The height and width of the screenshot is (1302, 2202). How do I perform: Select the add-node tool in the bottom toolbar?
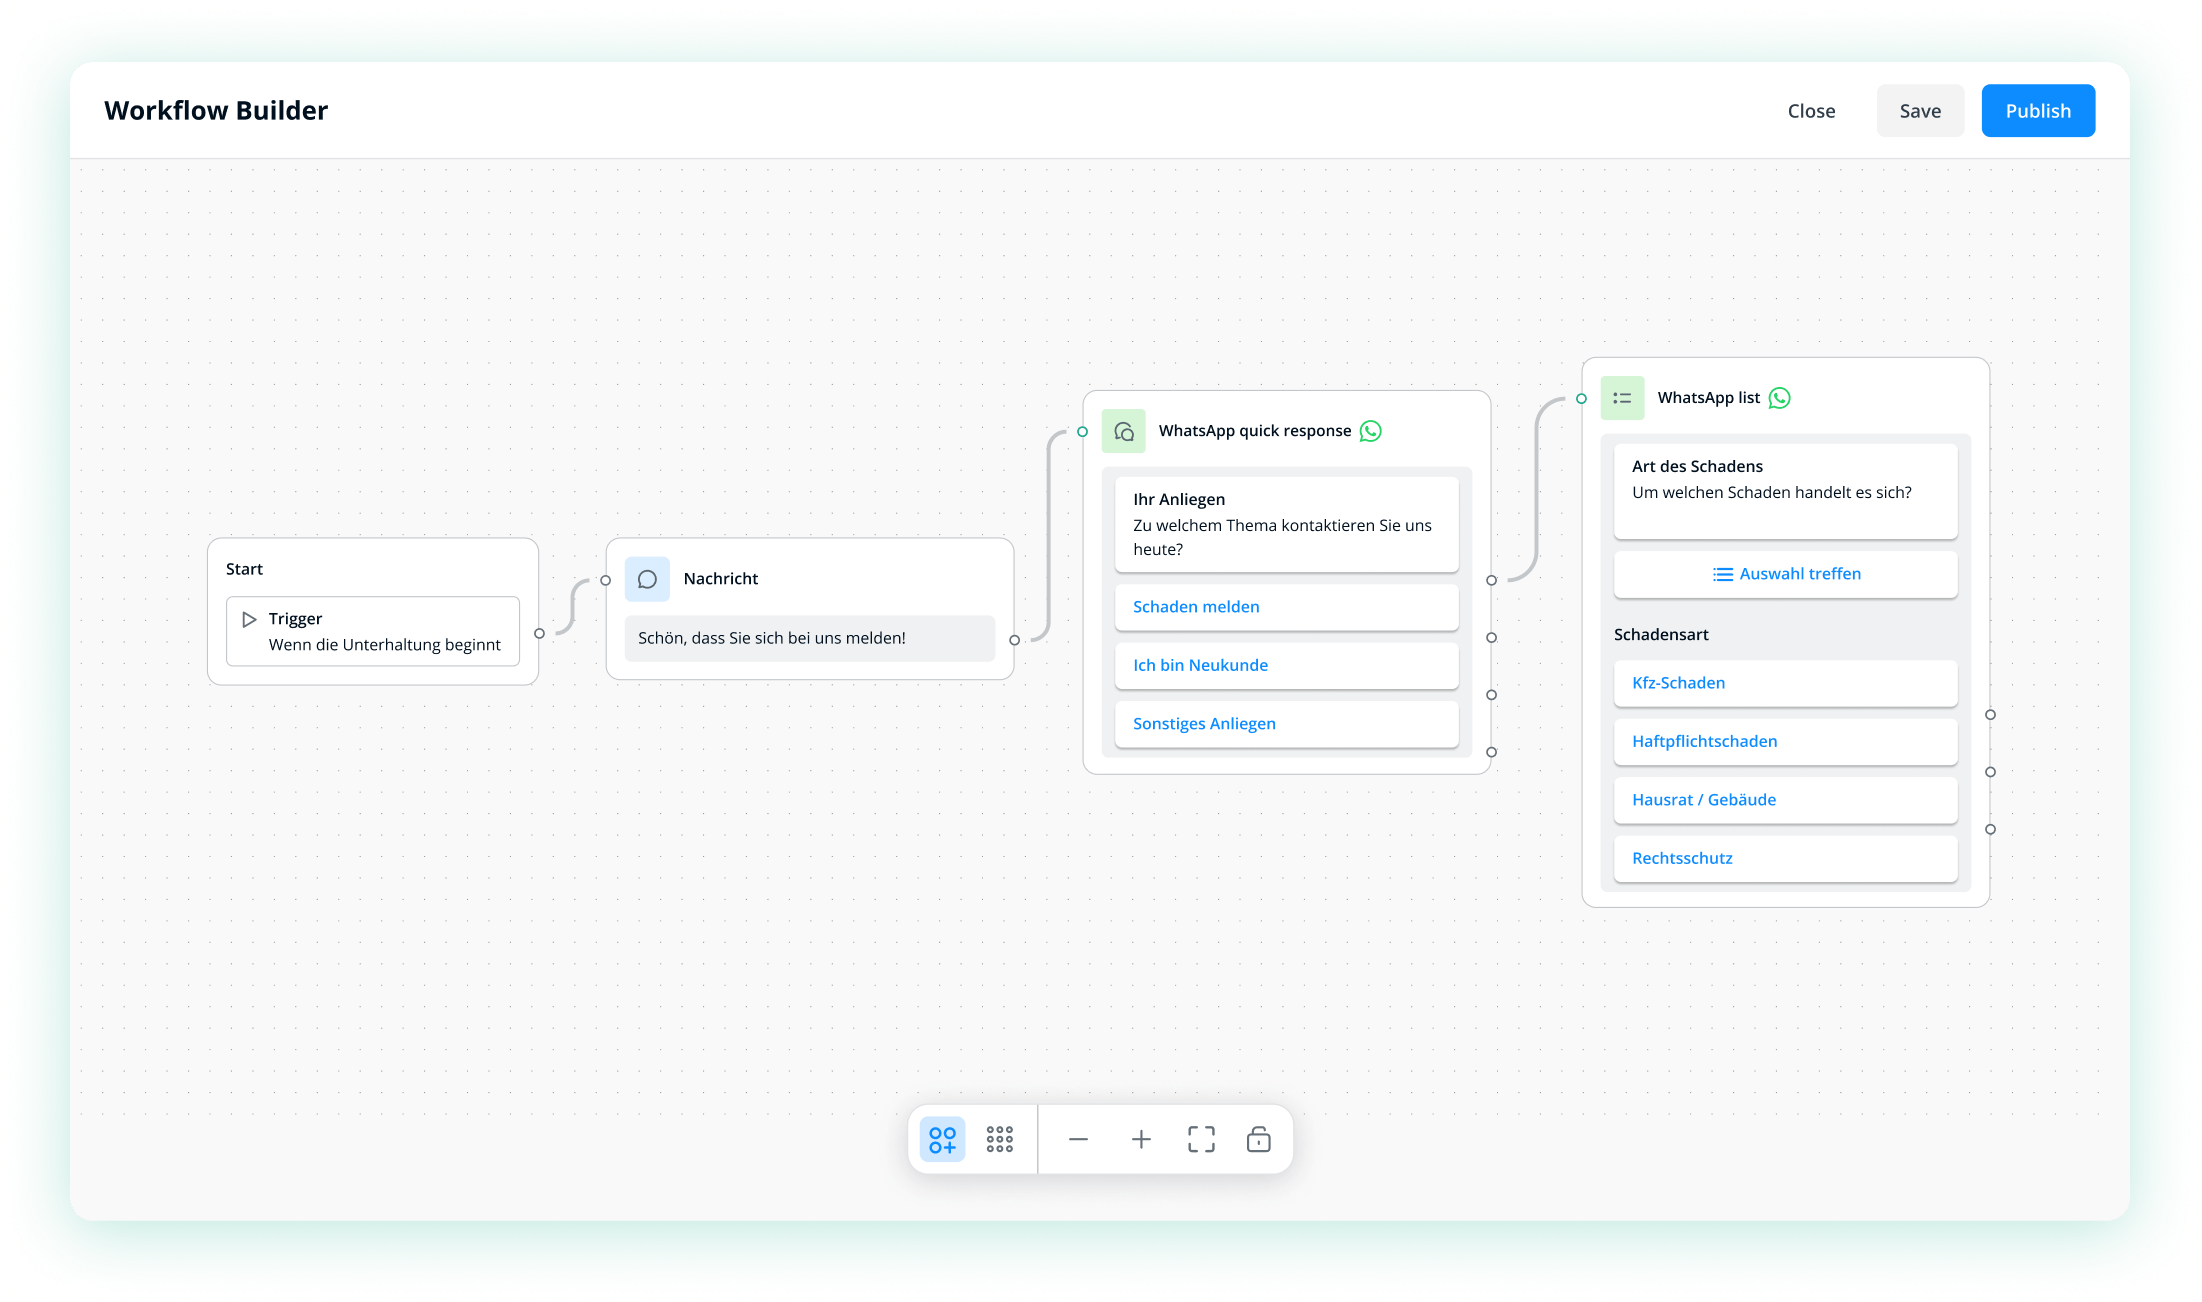pyautogui.click(x=941, y=1139)
